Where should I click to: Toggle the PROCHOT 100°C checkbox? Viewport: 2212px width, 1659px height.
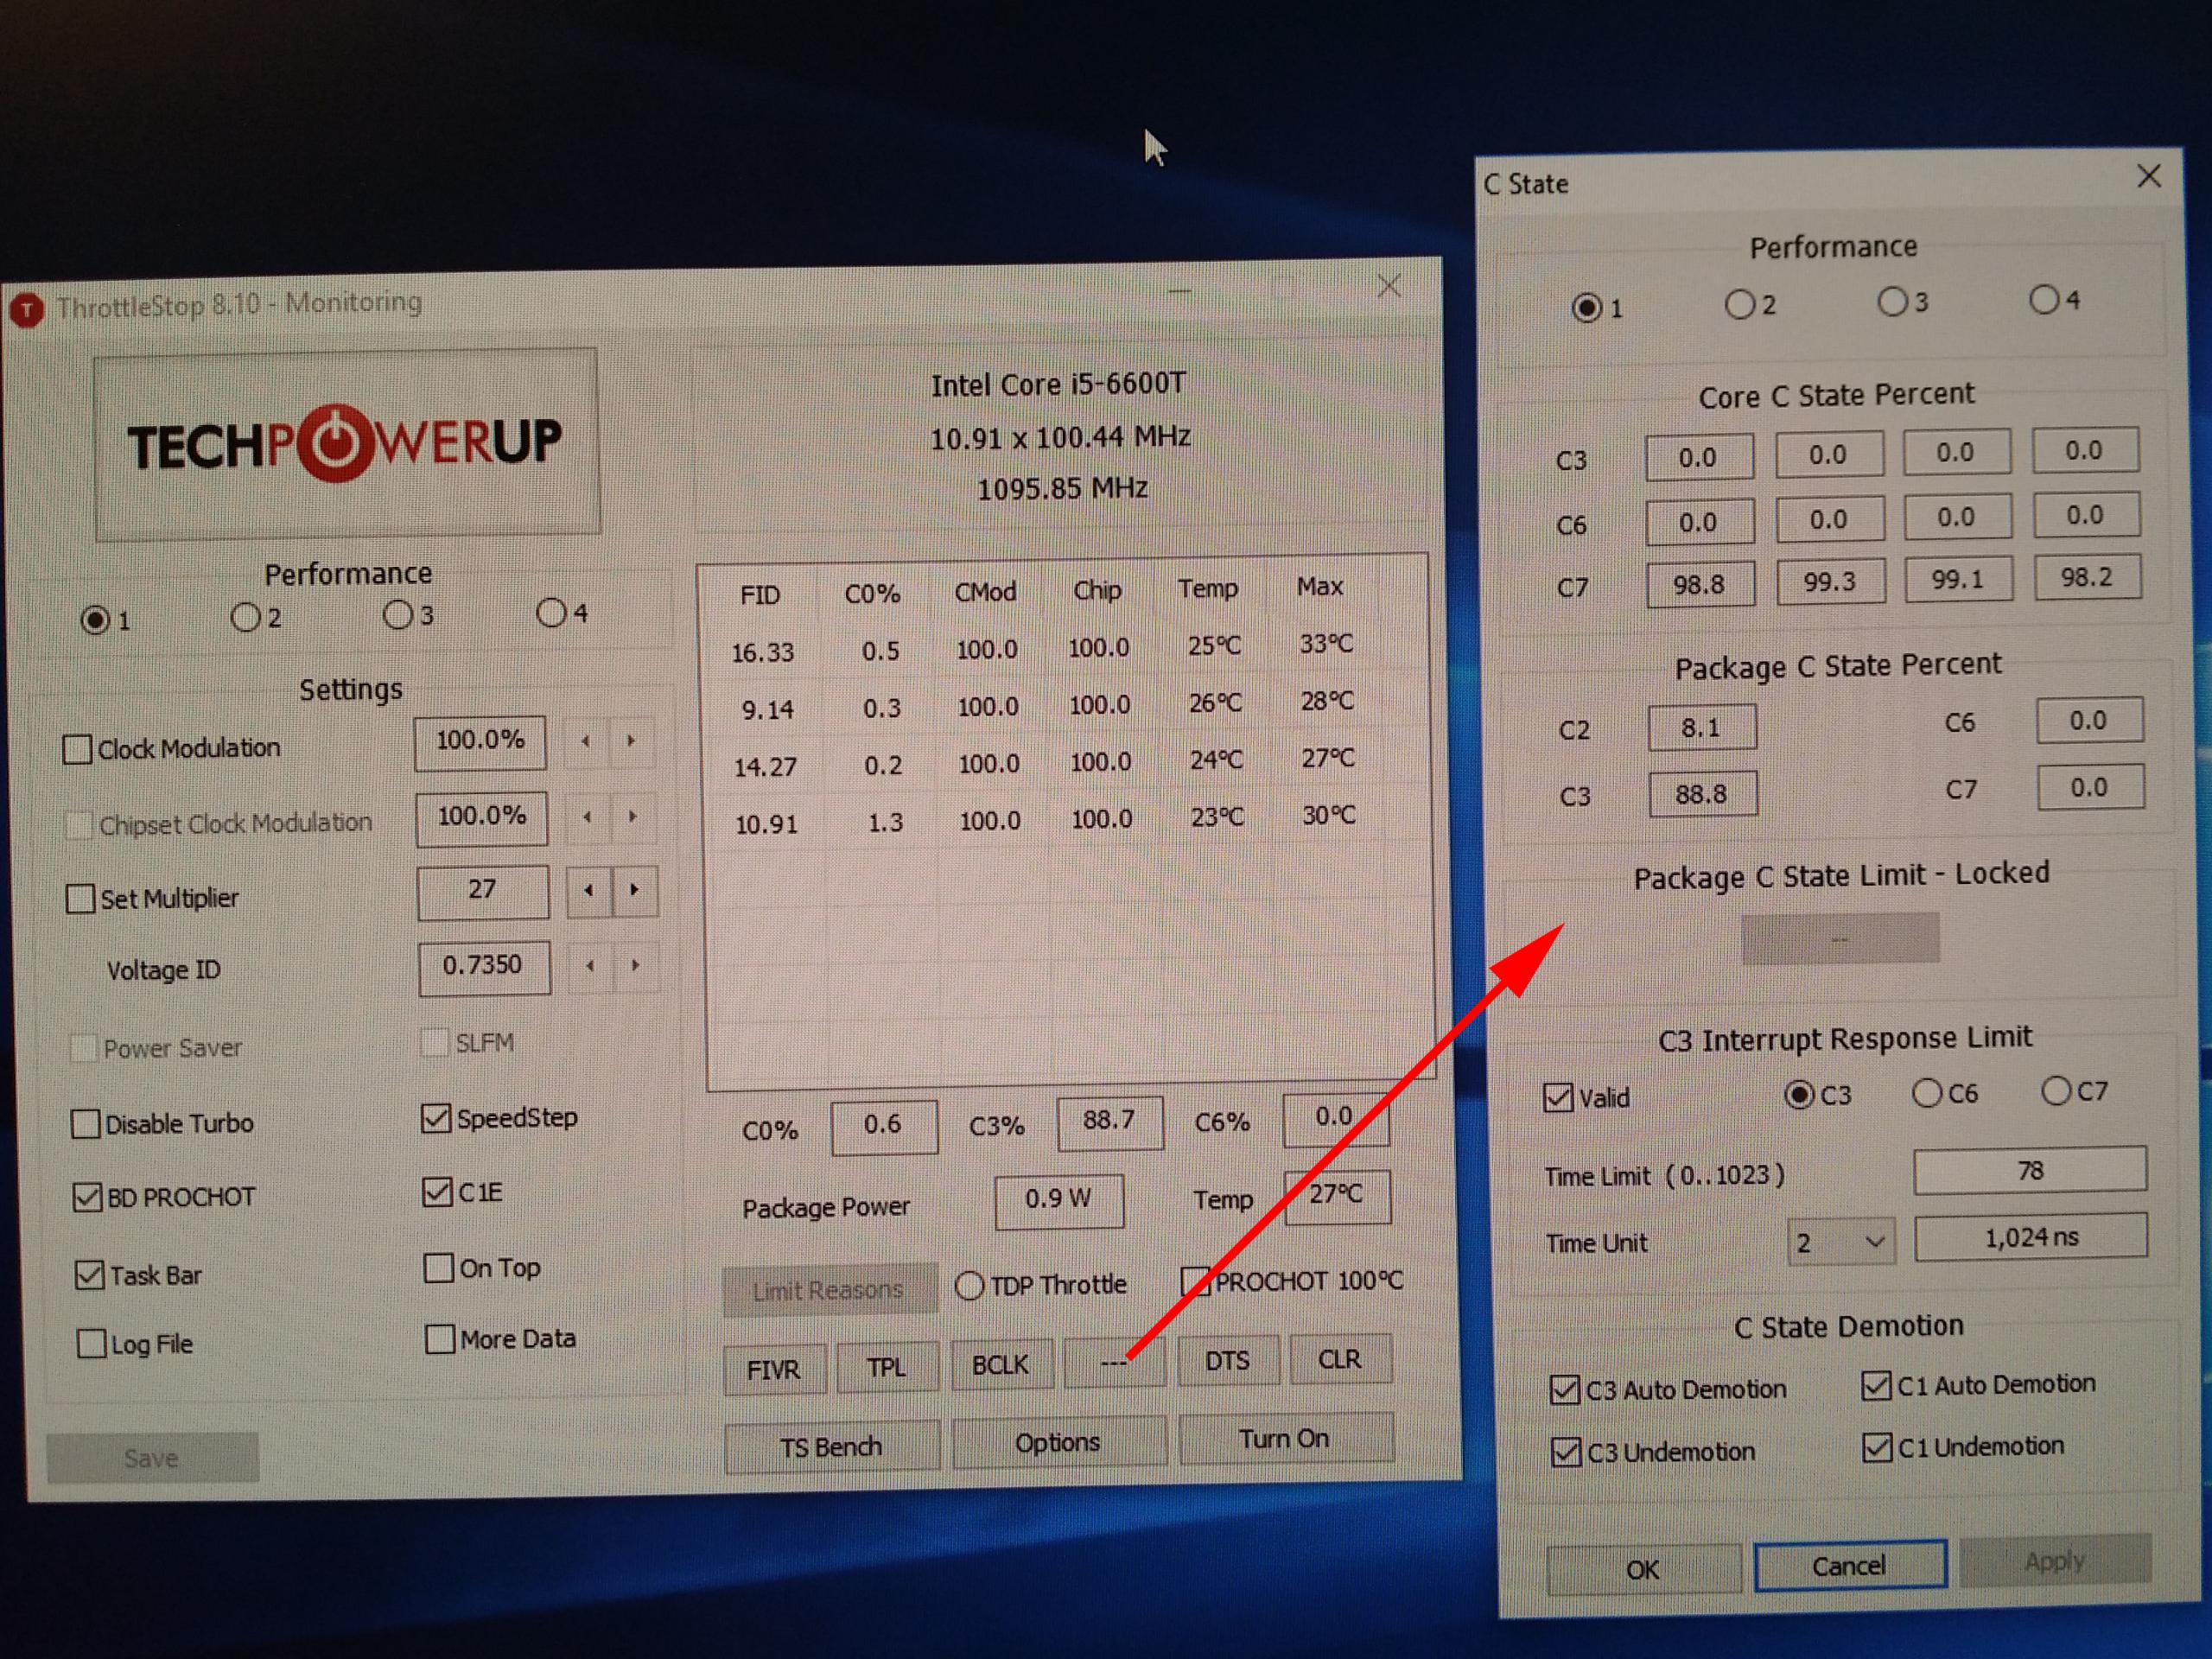click(x=1195, y=1281)
